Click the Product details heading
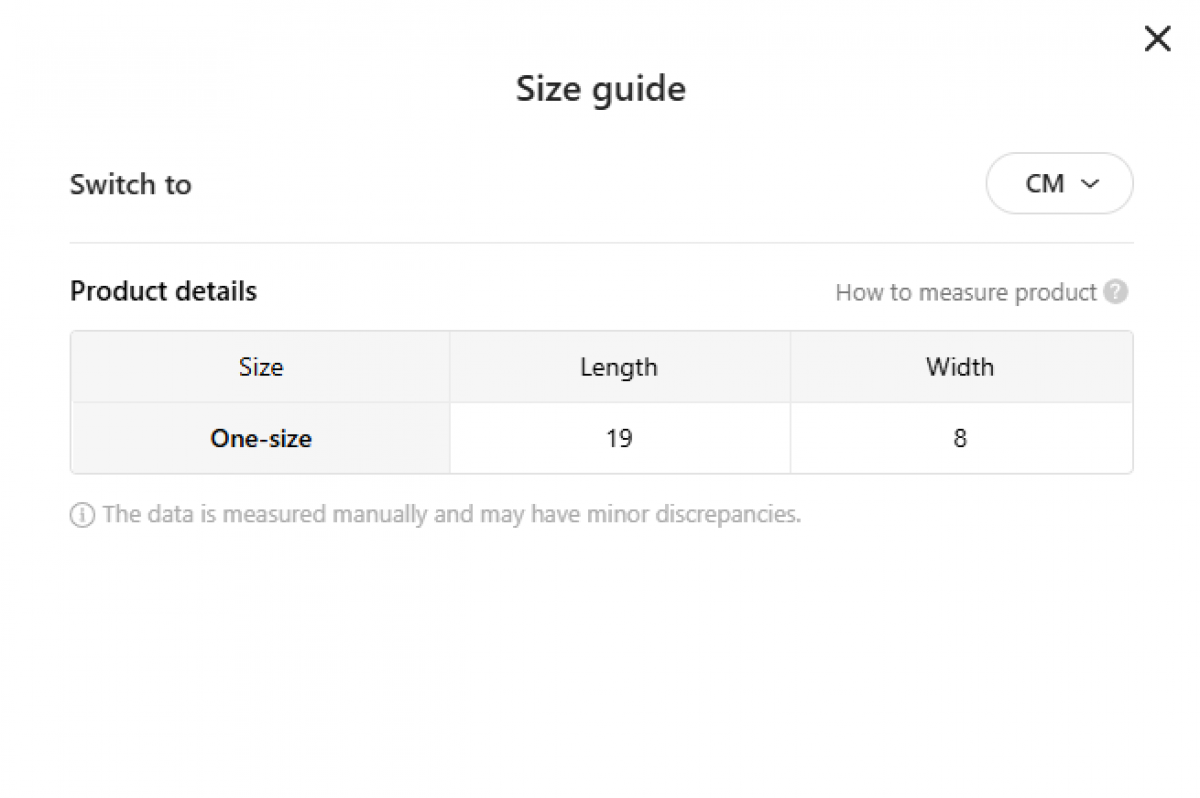This screenshot has width=1200, height=798. tap(163, 291)
